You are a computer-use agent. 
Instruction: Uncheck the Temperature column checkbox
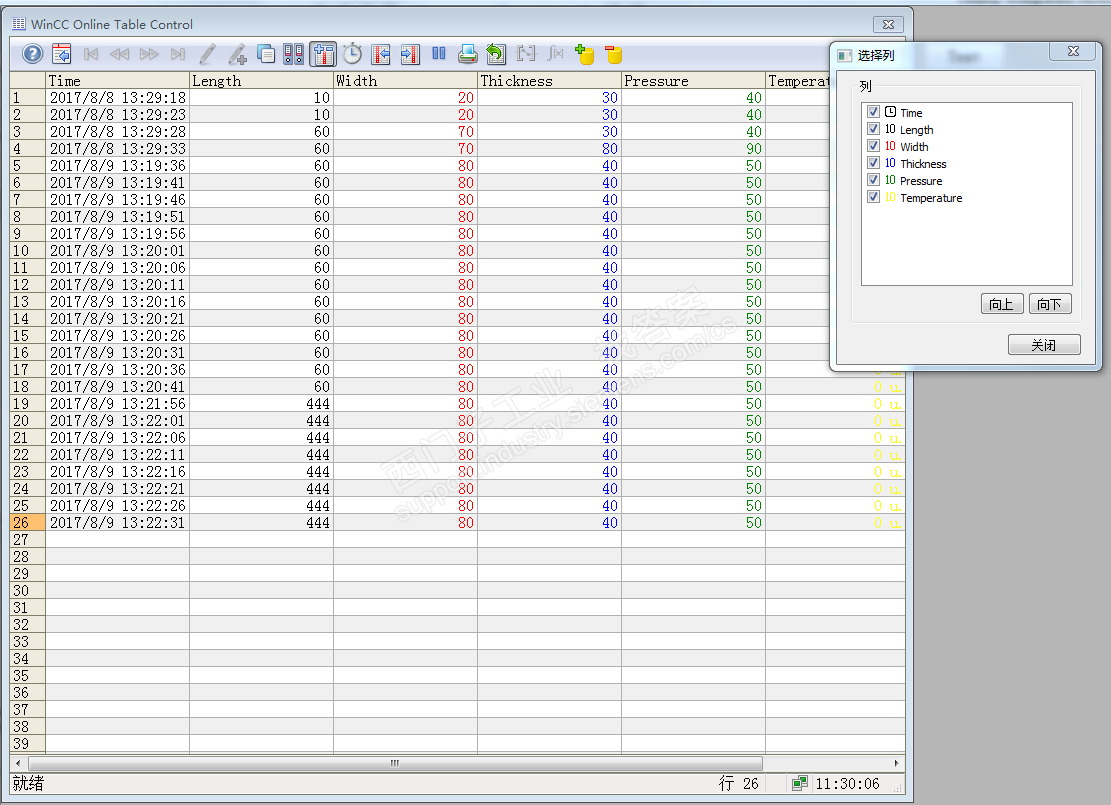(874, 197)
